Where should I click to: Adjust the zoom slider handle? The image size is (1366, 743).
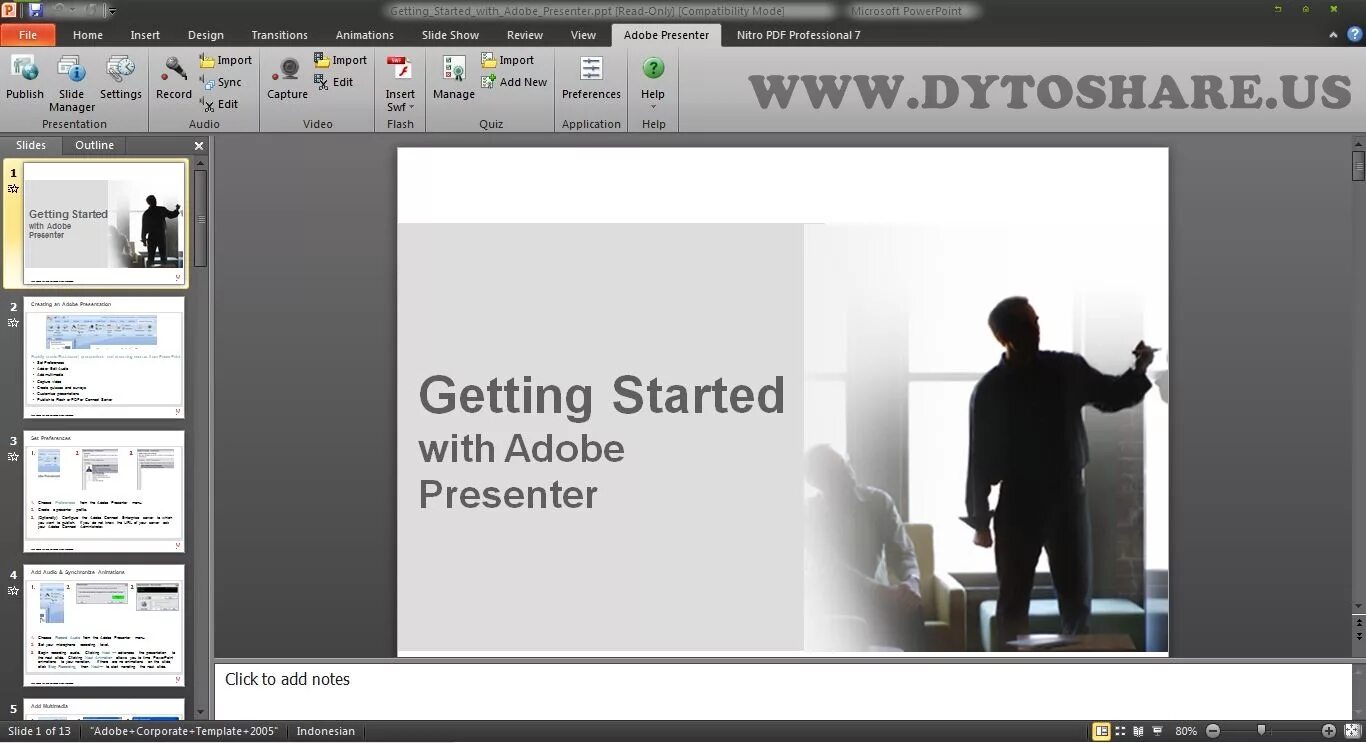coord(1261,731)
